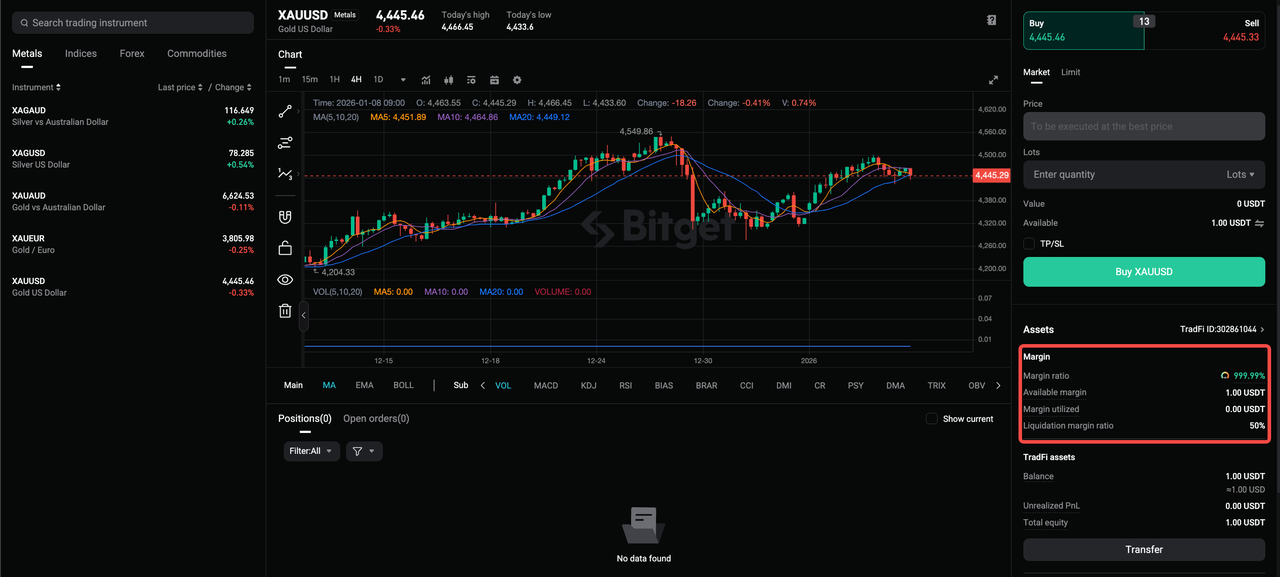
Task: Click the Buy XAUUSD button
Action: pos(1143,271)
